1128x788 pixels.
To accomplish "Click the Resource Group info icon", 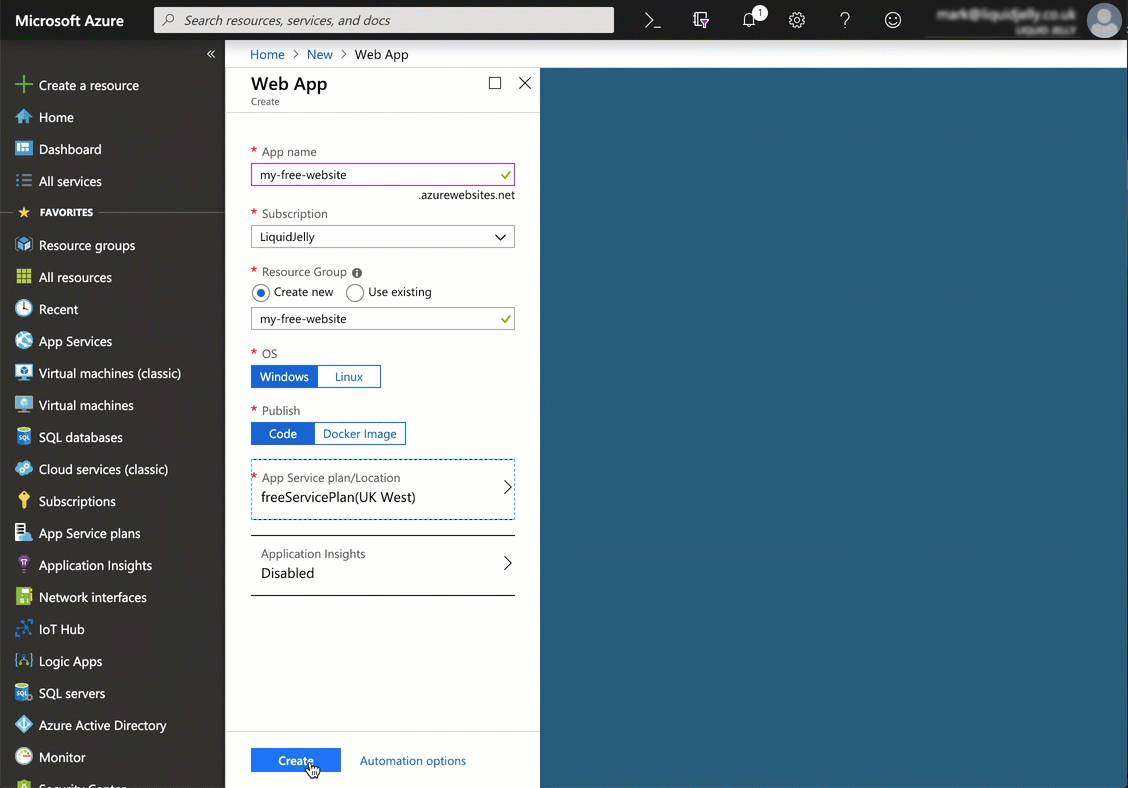I will pyautogui.click(x=357, y=273).
